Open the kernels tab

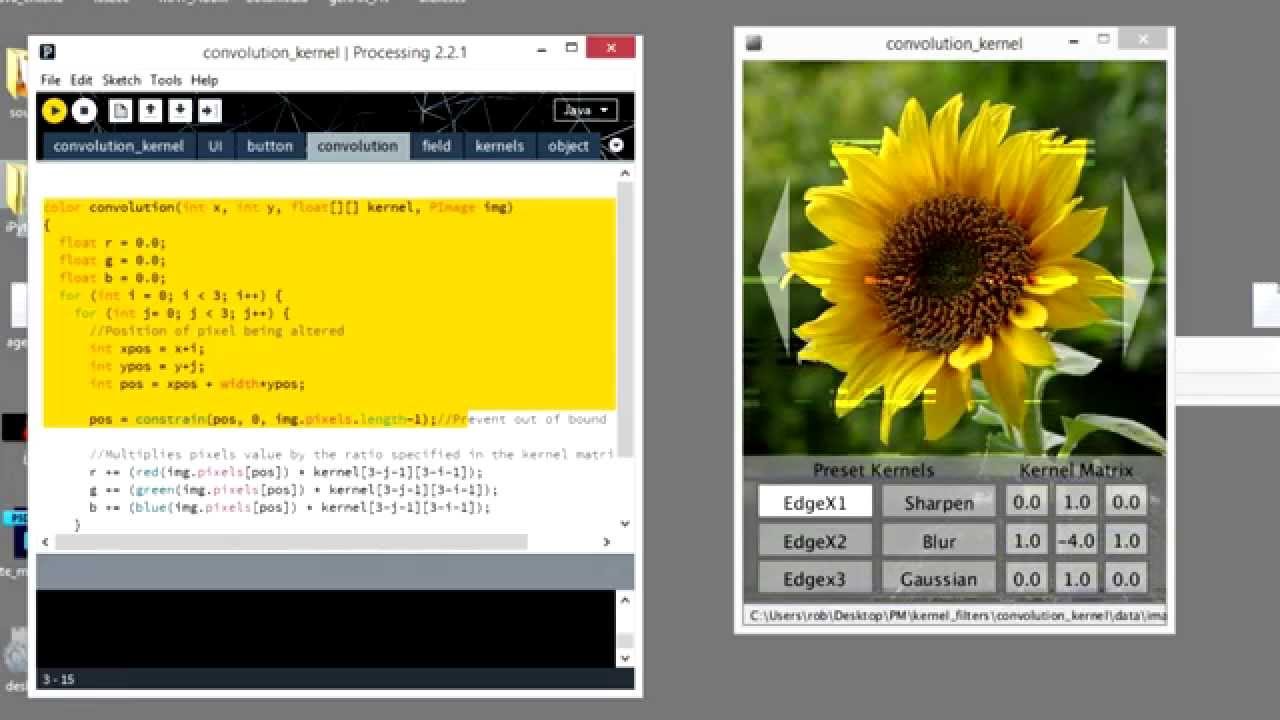pos(499,146)
